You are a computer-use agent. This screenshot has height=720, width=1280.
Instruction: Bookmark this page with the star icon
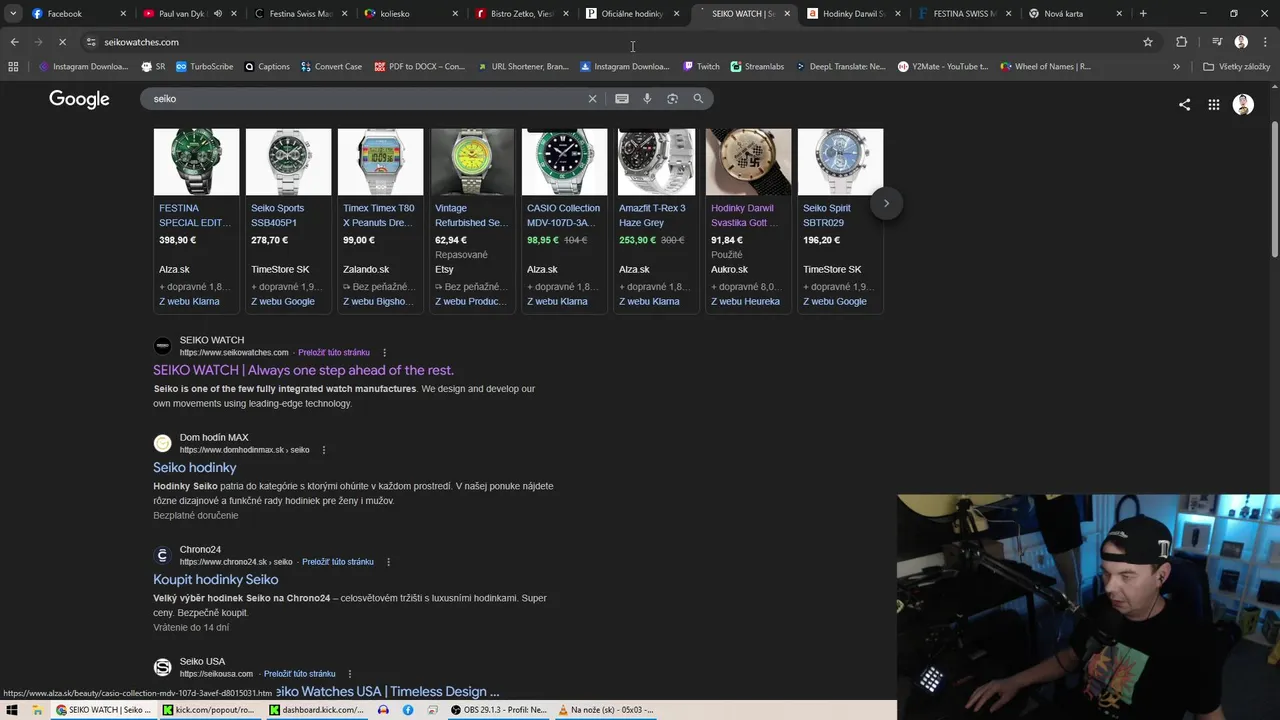coord(1148,42)
